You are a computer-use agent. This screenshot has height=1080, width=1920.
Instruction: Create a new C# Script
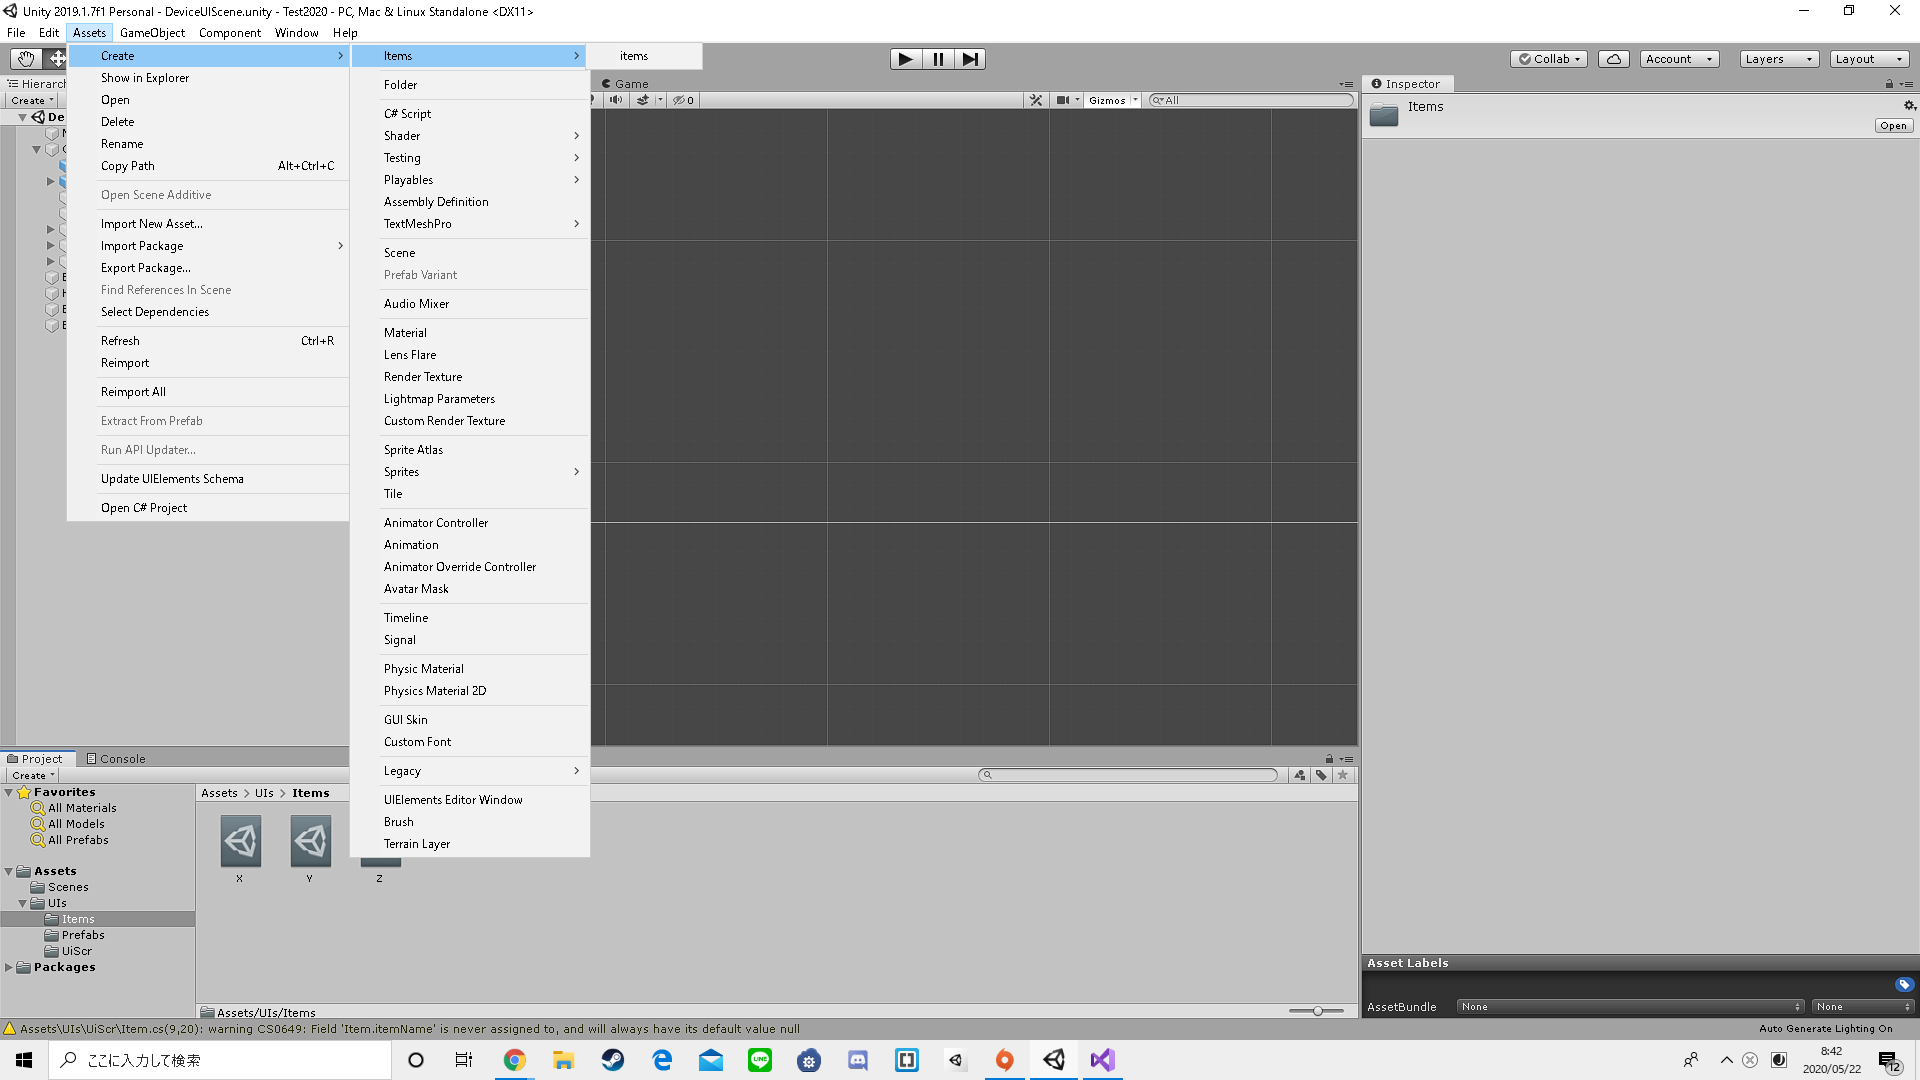click(408, 113)
